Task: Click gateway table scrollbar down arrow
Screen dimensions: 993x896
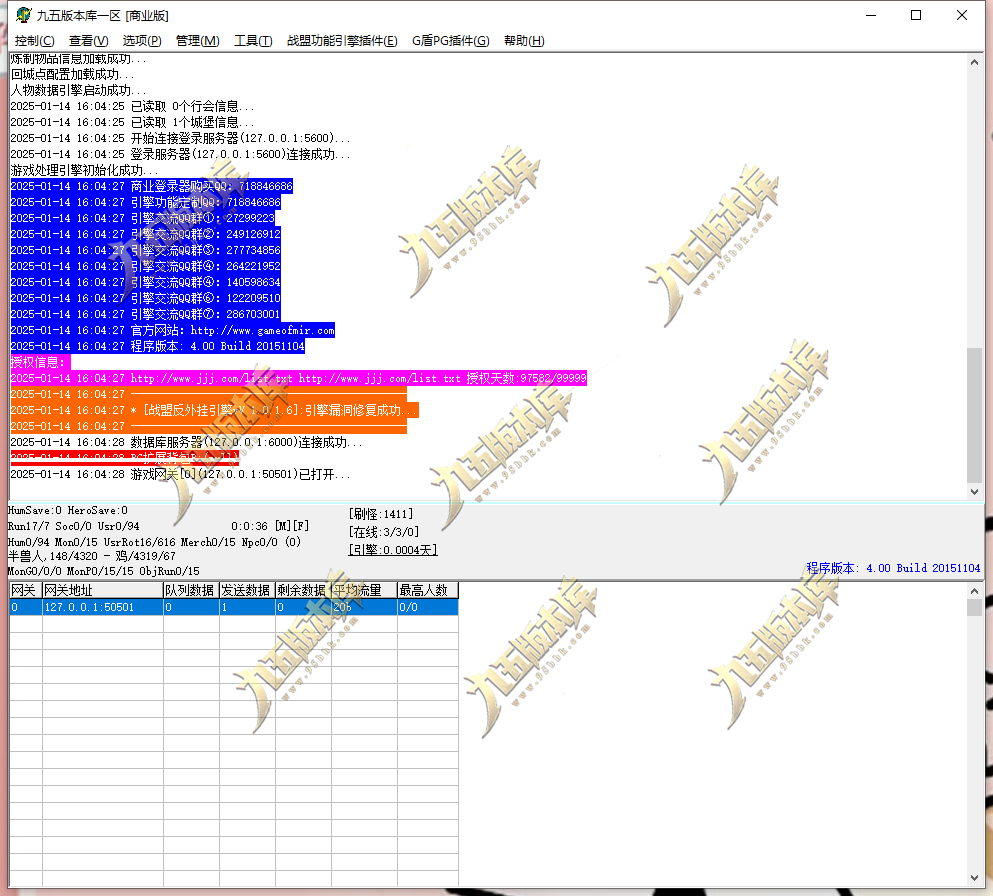Action: [974, 878]
